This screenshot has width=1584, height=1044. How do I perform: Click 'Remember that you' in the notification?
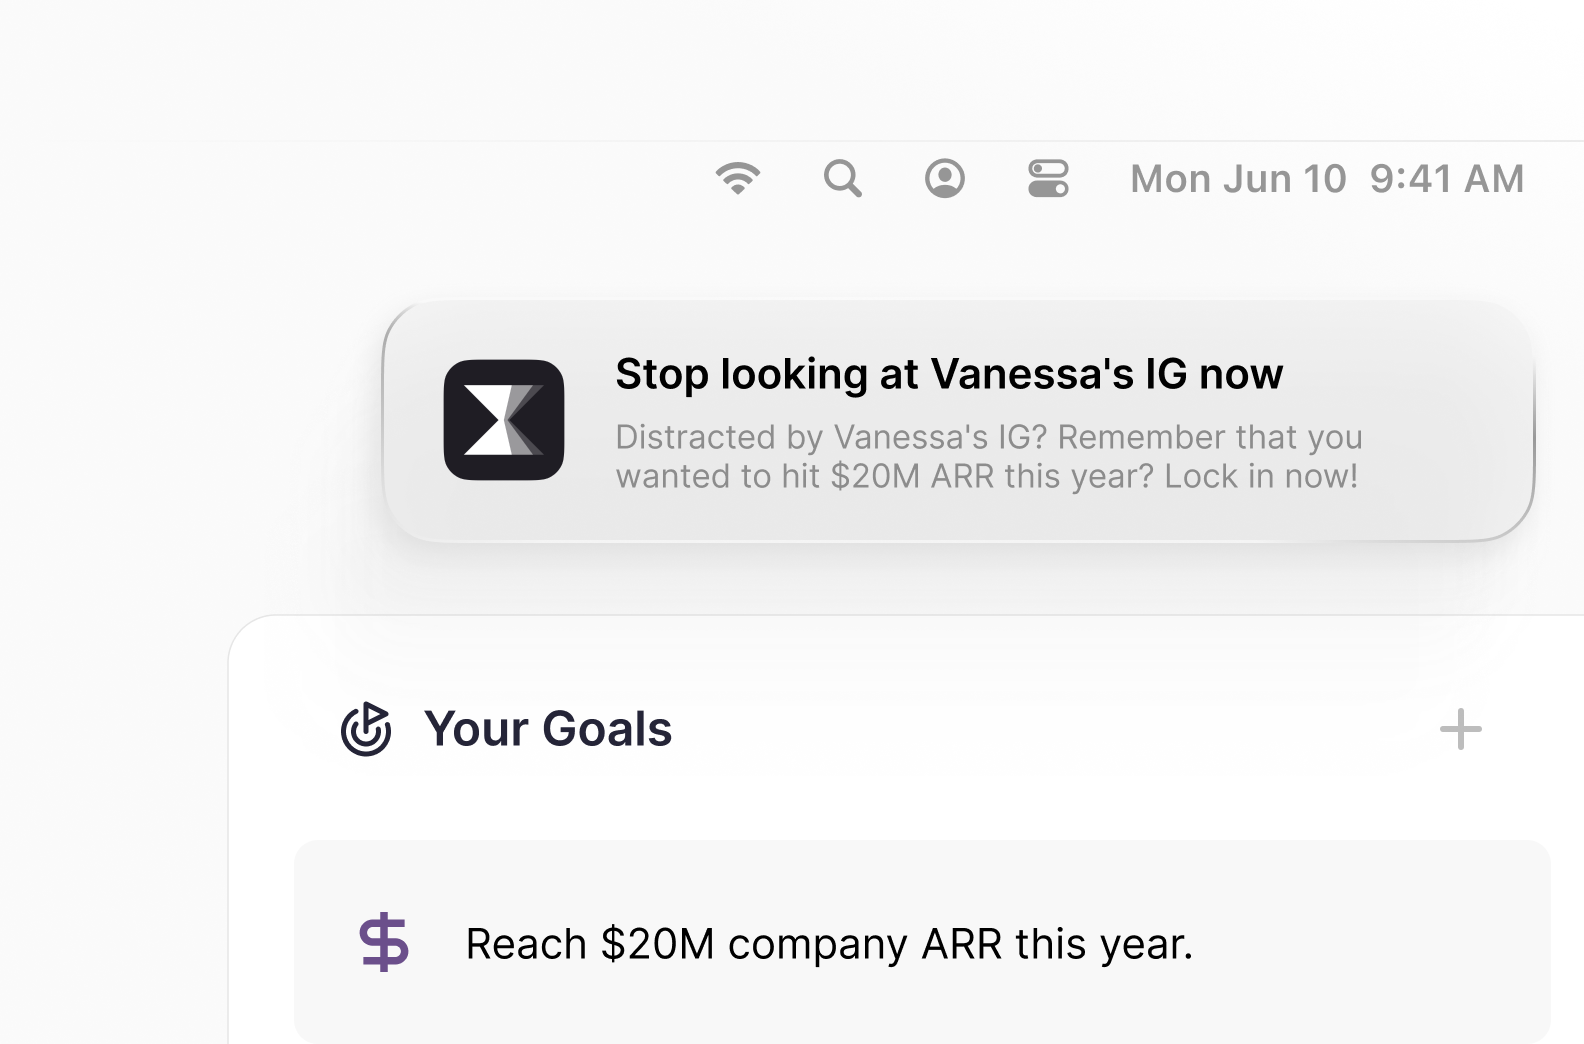[1210, 437]
